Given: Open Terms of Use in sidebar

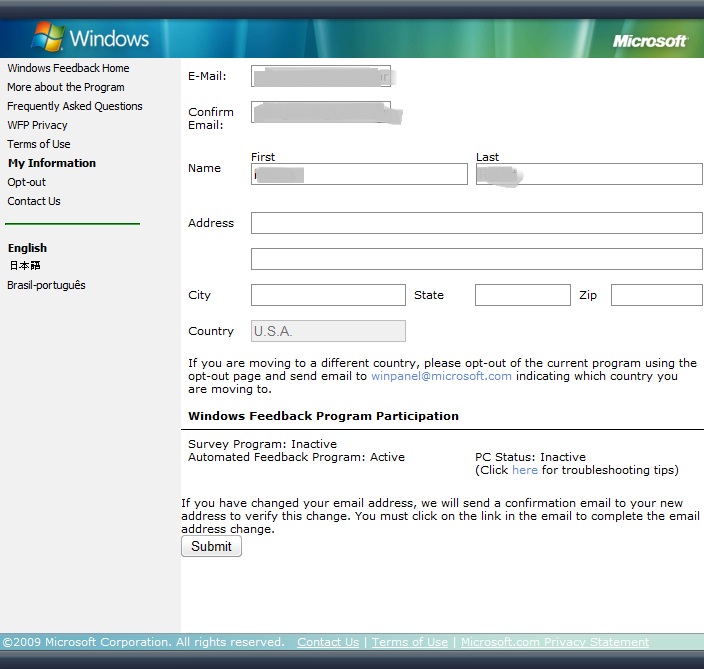Looking at the screenshot, I should (x=39, y=144).
